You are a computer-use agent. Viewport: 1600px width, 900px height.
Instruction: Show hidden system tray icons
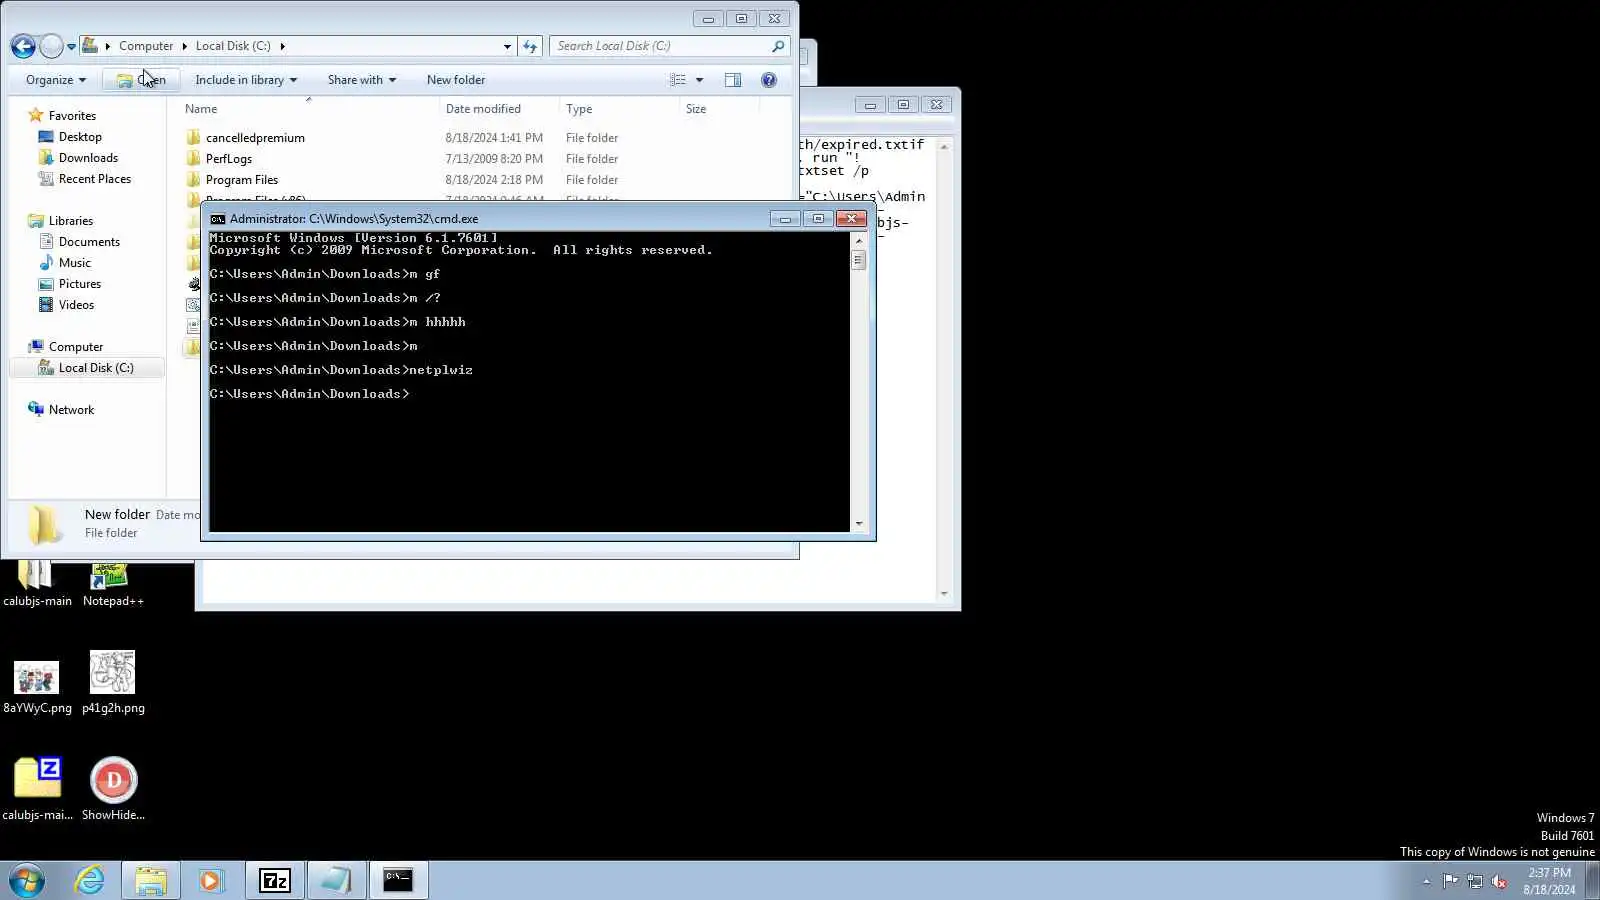(1427, 881)
